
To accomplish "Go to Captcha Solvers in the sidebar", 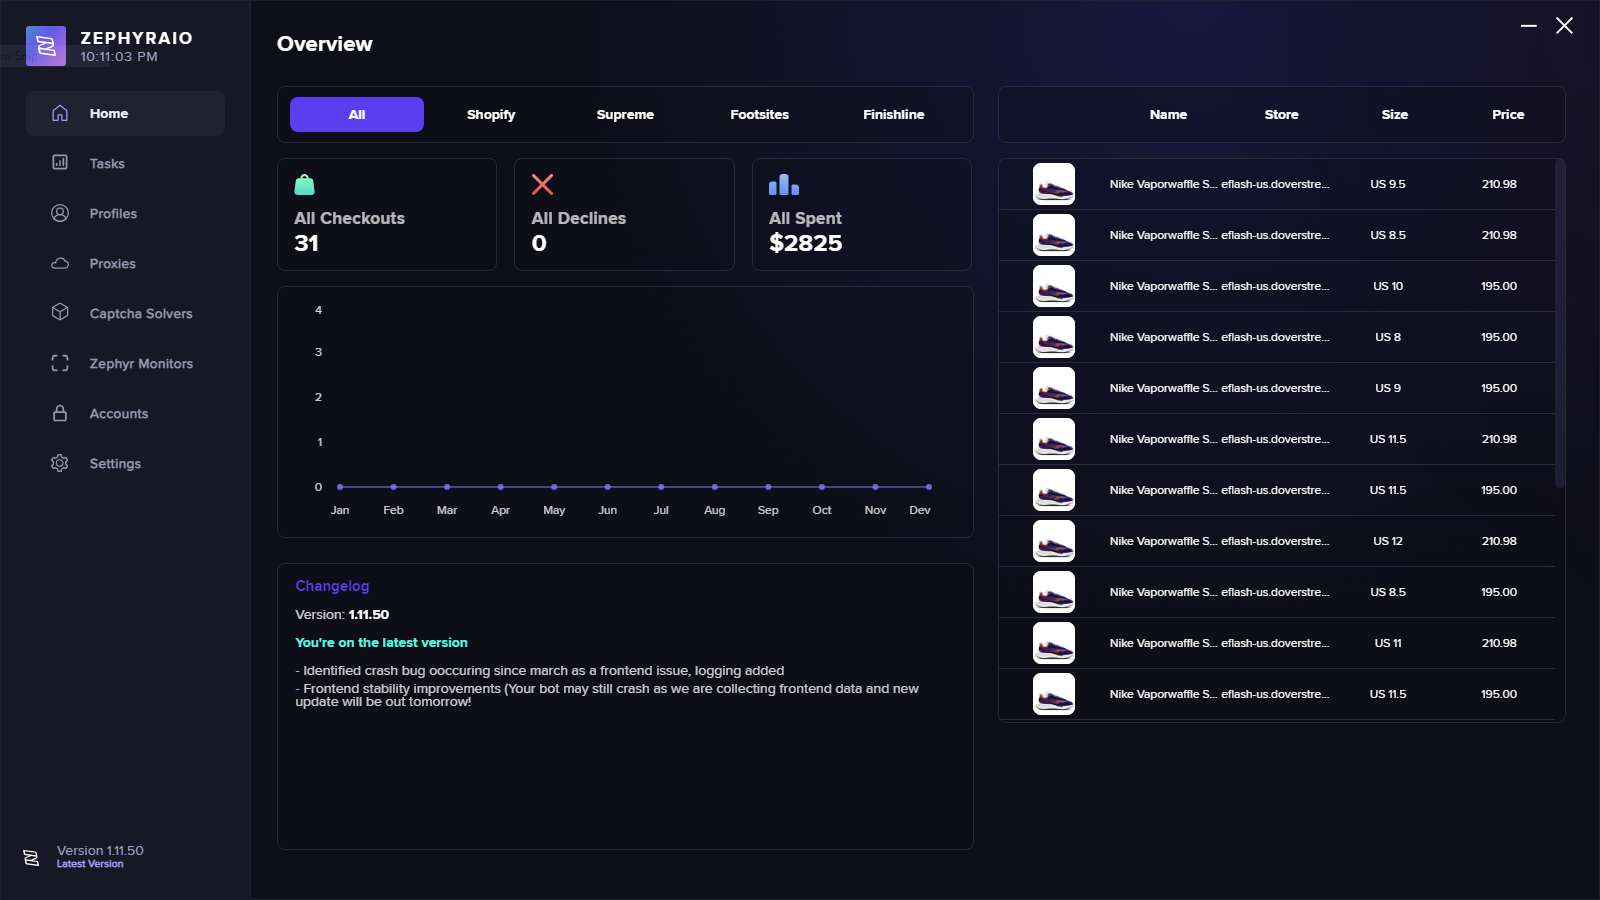I will coord(141,313).
